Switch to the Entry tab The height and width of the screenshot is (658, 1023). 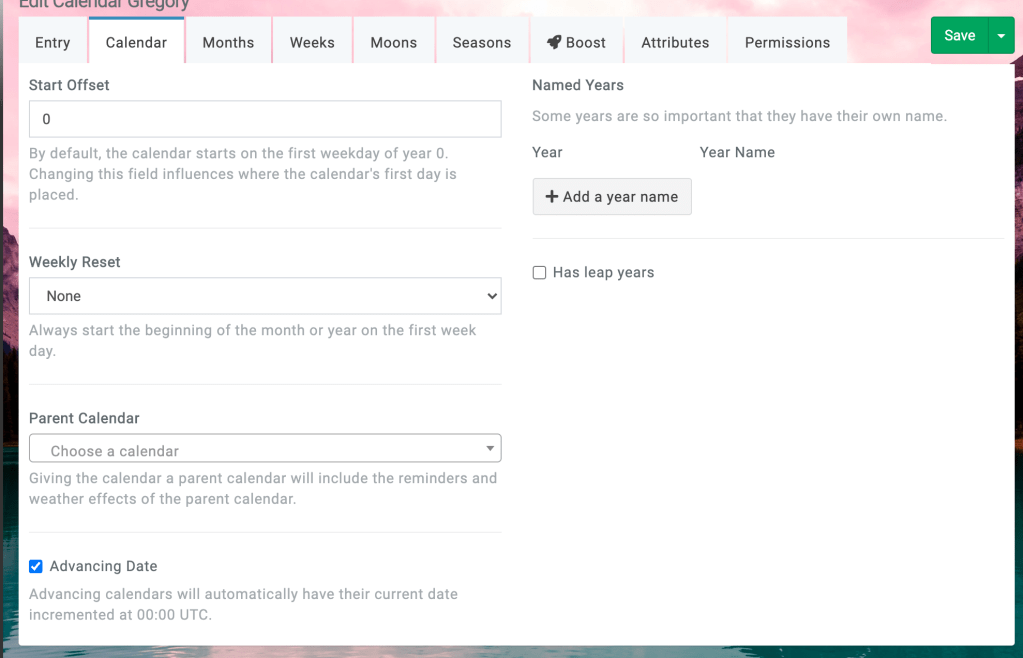click(53, 43)
